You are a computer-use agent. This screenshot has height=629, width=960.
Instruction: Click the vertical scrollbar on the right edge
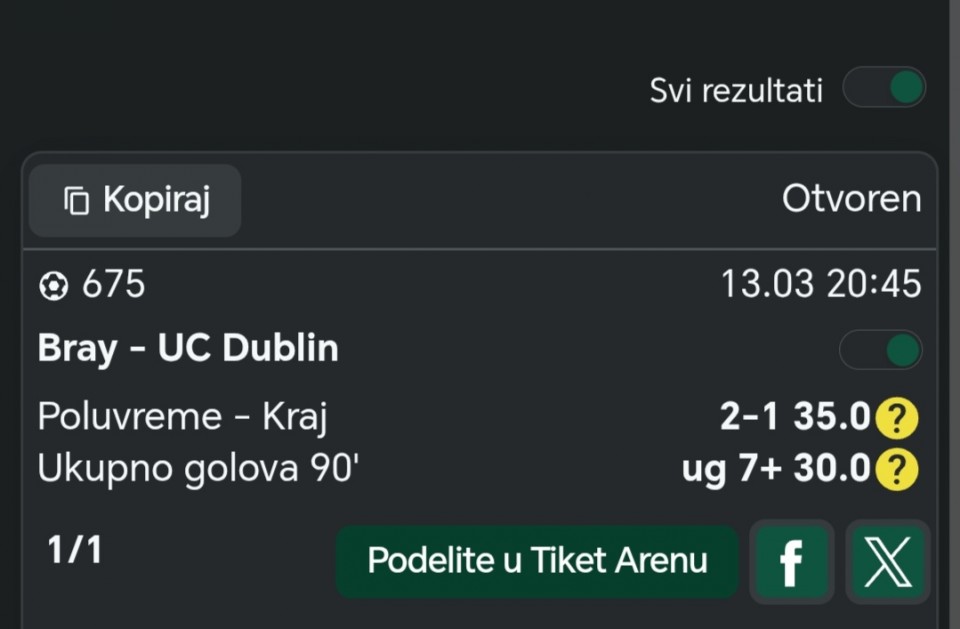coord(953,300)
